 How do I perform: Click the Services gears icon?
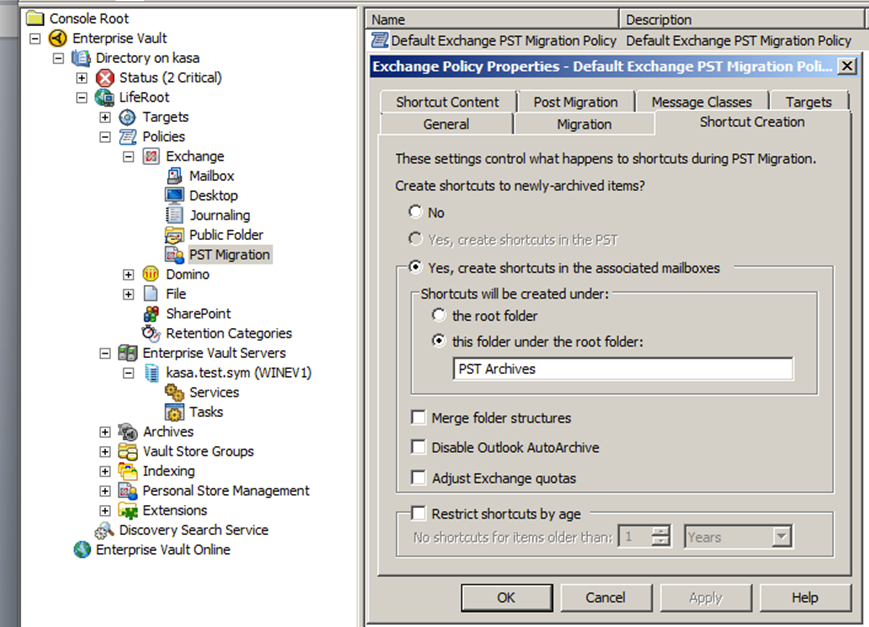point(174,392)
